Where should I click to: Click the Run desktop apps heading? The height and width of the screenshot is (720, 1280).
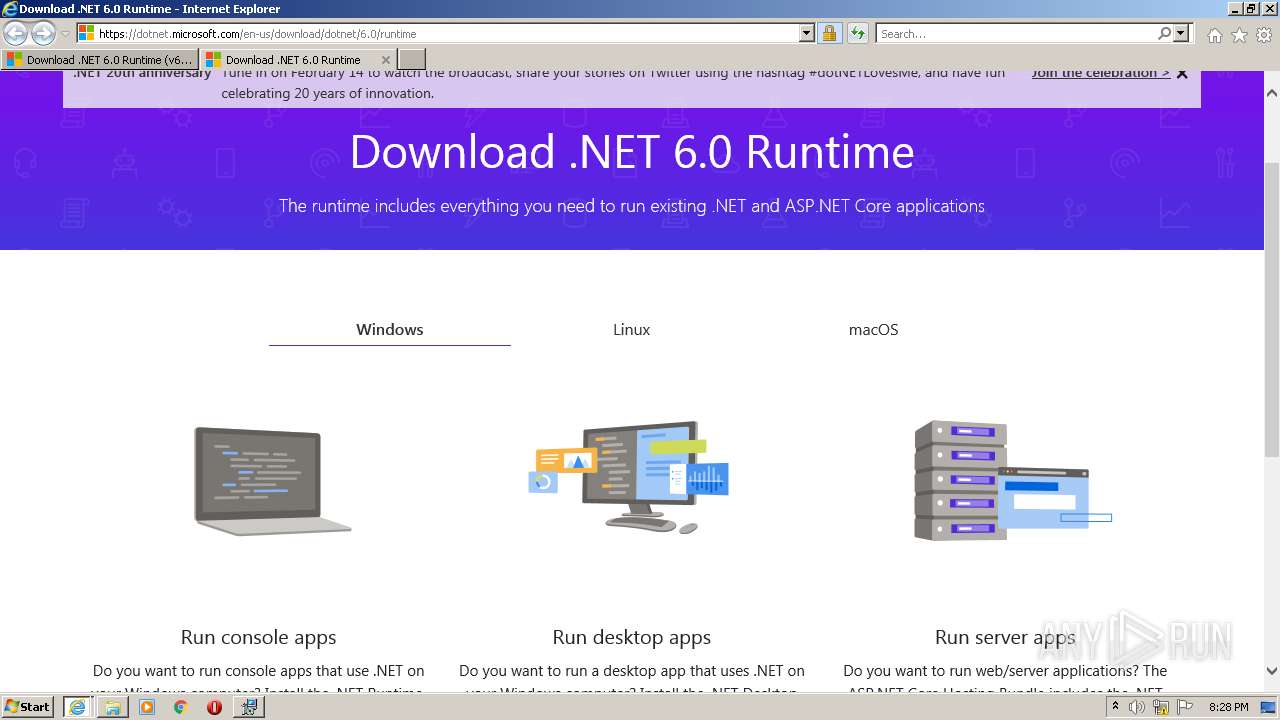(x=631, y=637)
